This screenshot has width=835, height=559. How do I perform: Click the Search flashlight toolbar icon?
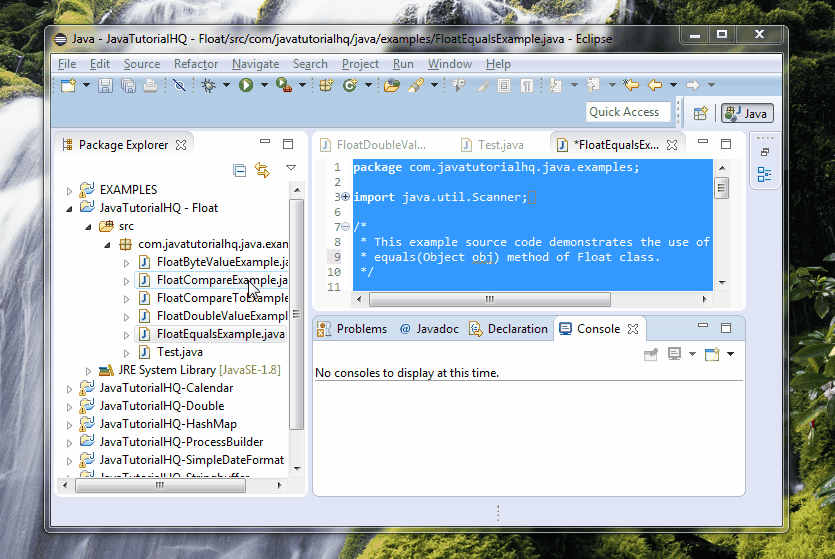click(416, 85)
